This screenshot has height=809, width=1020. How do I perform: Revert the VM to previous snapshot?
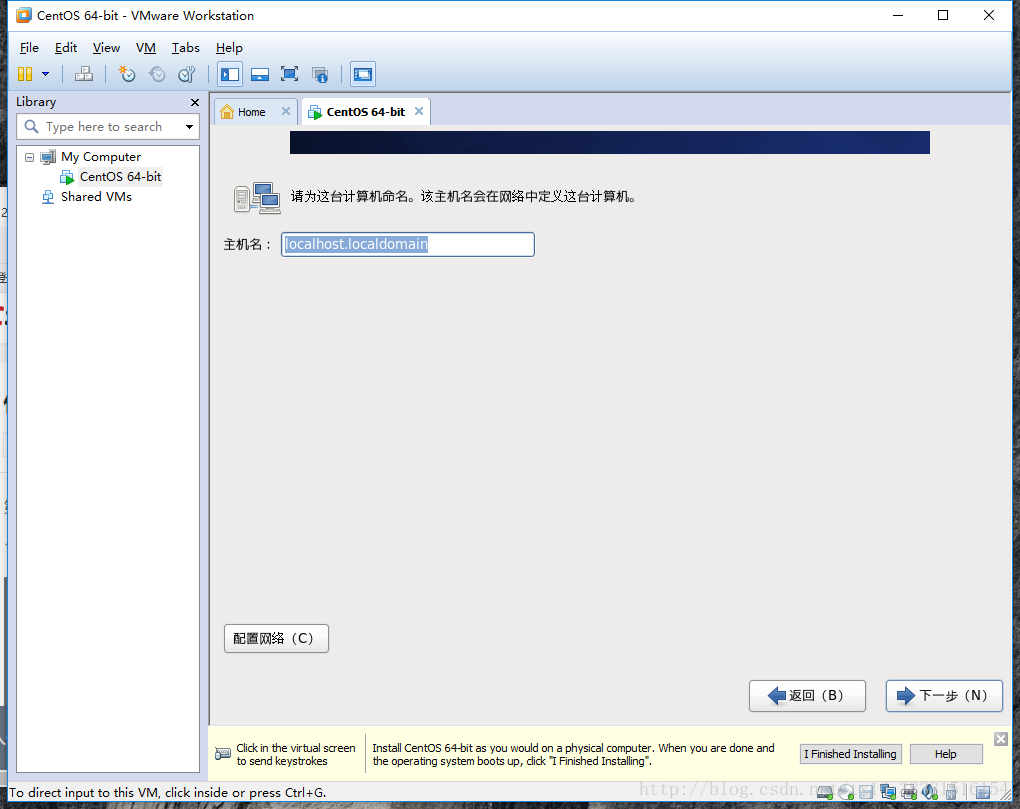pos(157,74)
